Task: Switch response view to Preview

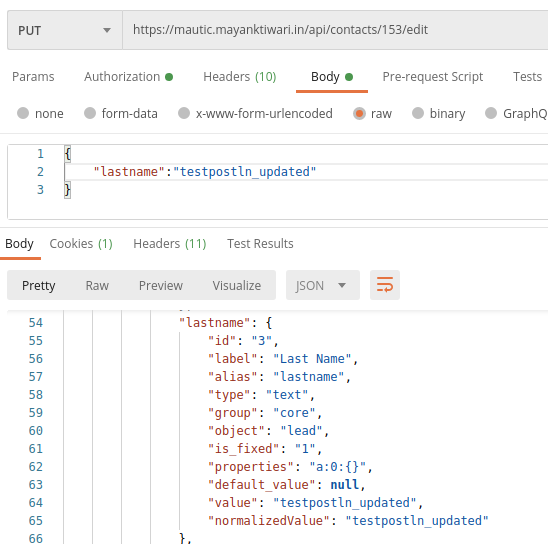Action: click(161, 285)
